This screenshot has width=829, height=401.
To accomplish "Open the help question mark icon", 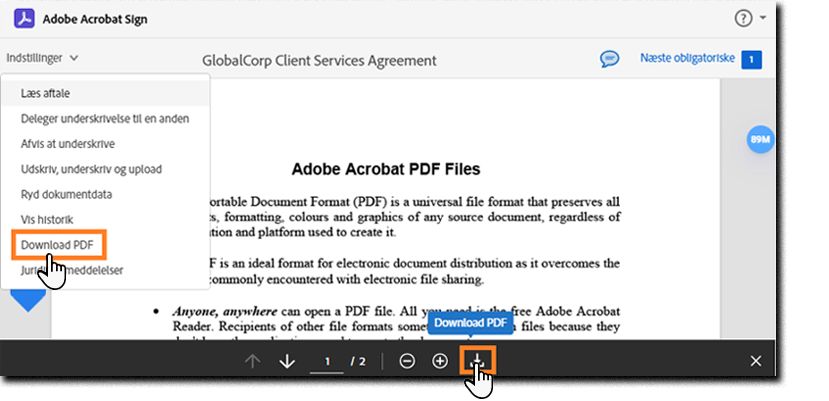I will [743, 19].
